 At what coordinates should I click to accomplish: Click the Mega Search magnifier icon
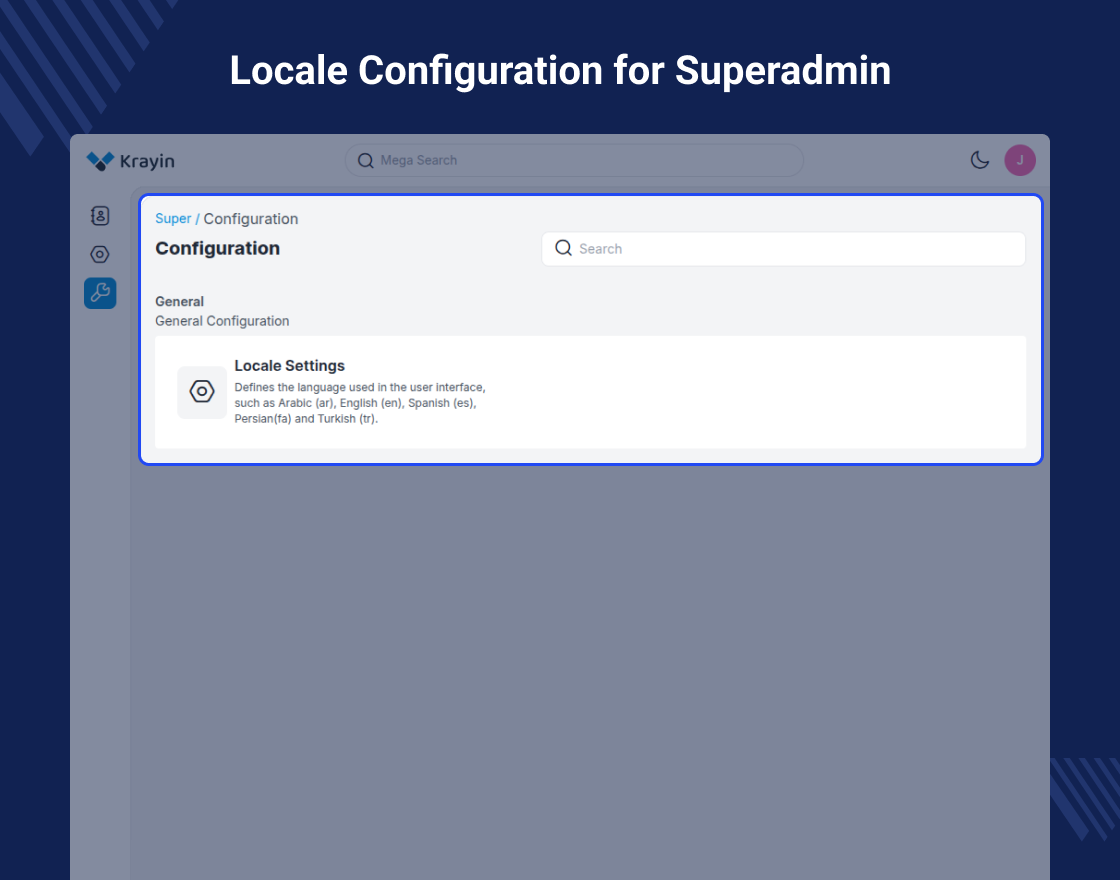point(365,161)
